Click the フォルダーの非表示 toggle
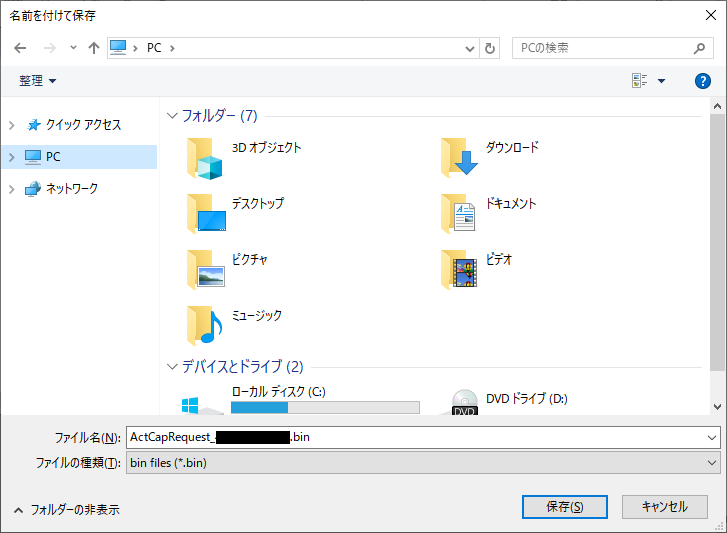727x533 pixels. tap(66, 509)
